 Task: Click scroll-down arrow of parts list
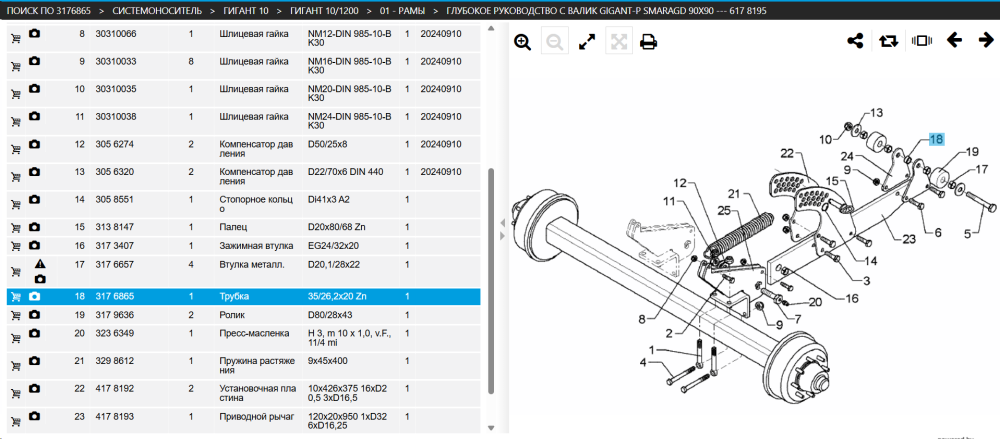pyautogui.click(x=491, y=428)
